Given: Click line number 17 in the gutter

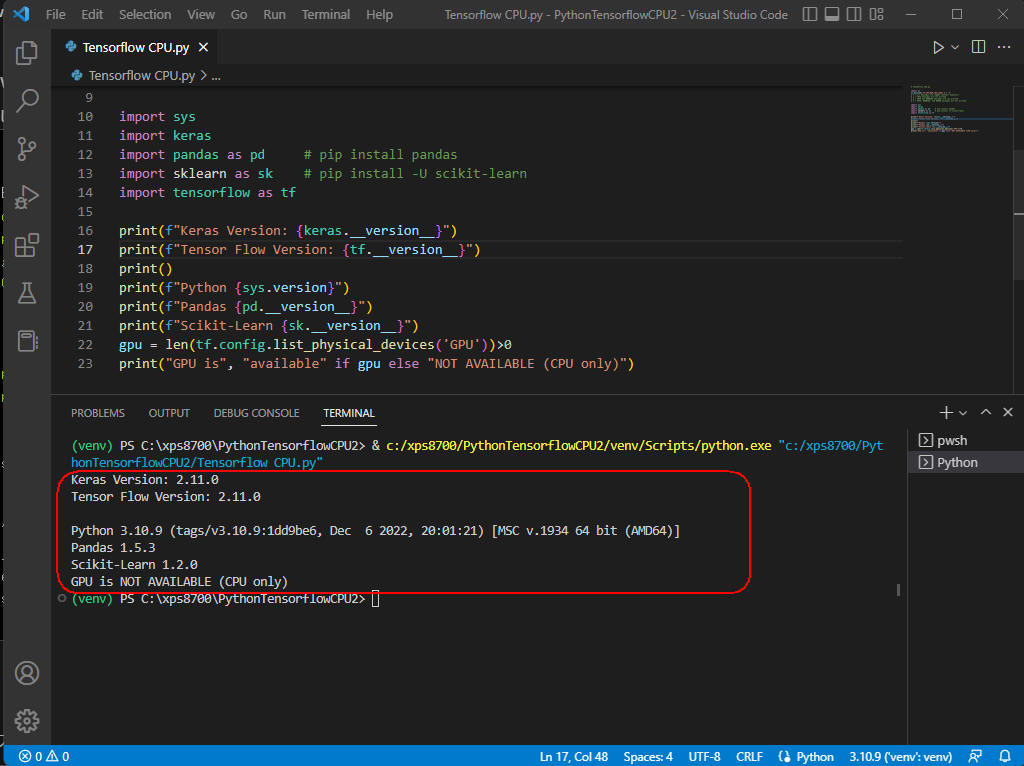Looking at the screenshot, I should tap(86, 249).
